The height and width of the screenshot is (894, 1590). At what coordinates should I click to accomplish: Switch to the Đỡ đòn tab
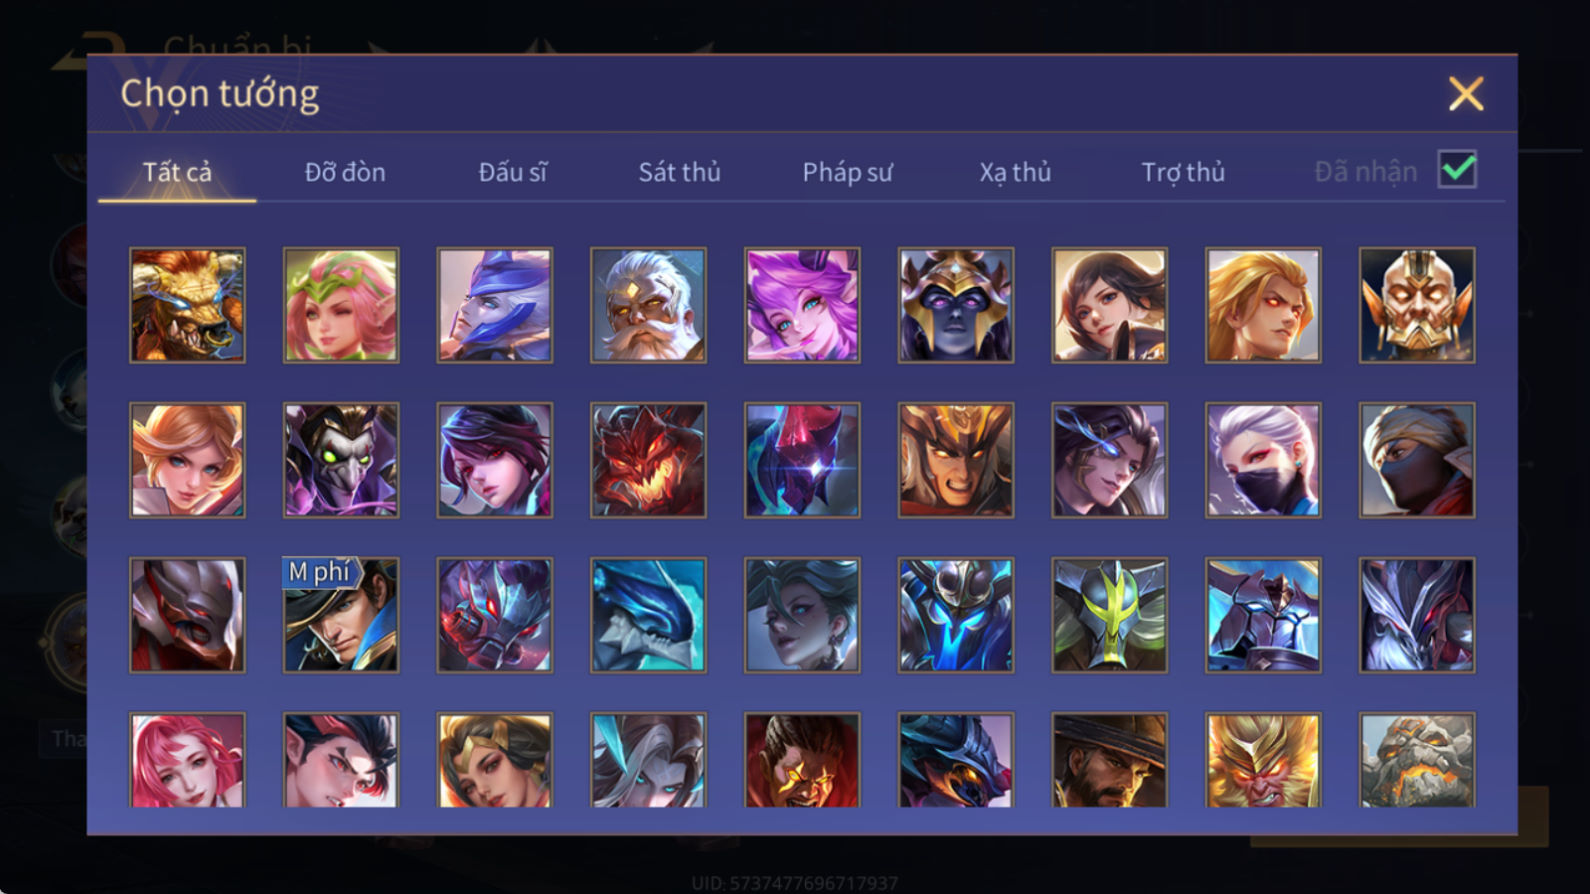[x=345, y=172]
